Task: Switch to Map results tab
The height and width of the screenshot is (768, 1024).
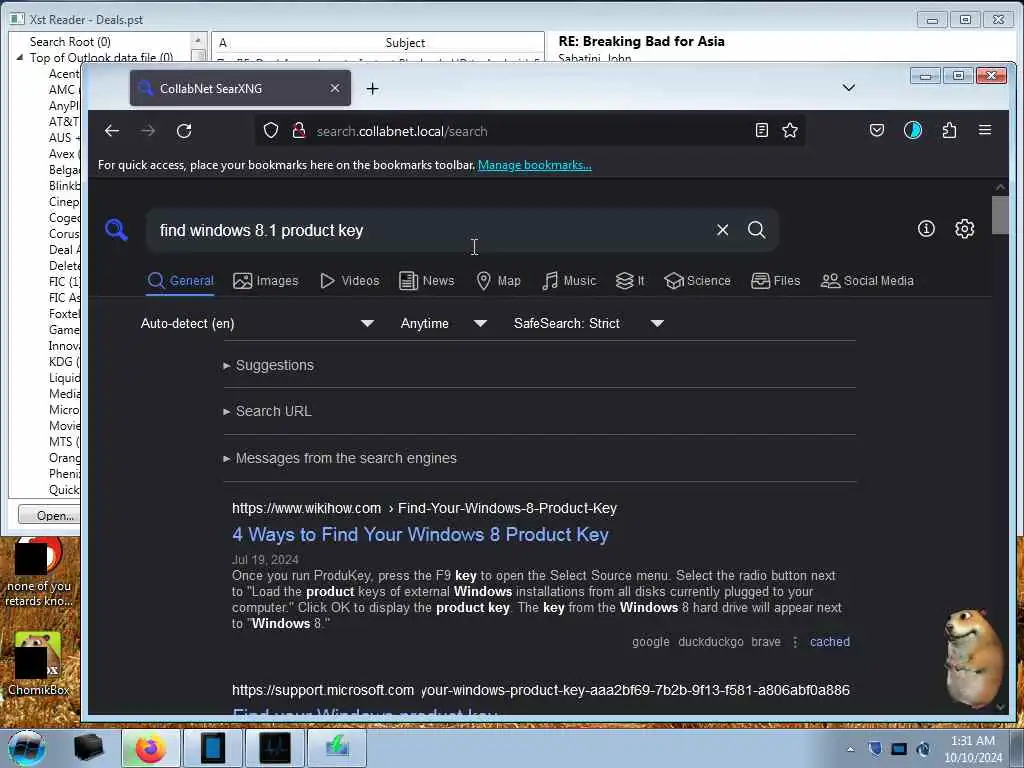Action: pos(498,281)
